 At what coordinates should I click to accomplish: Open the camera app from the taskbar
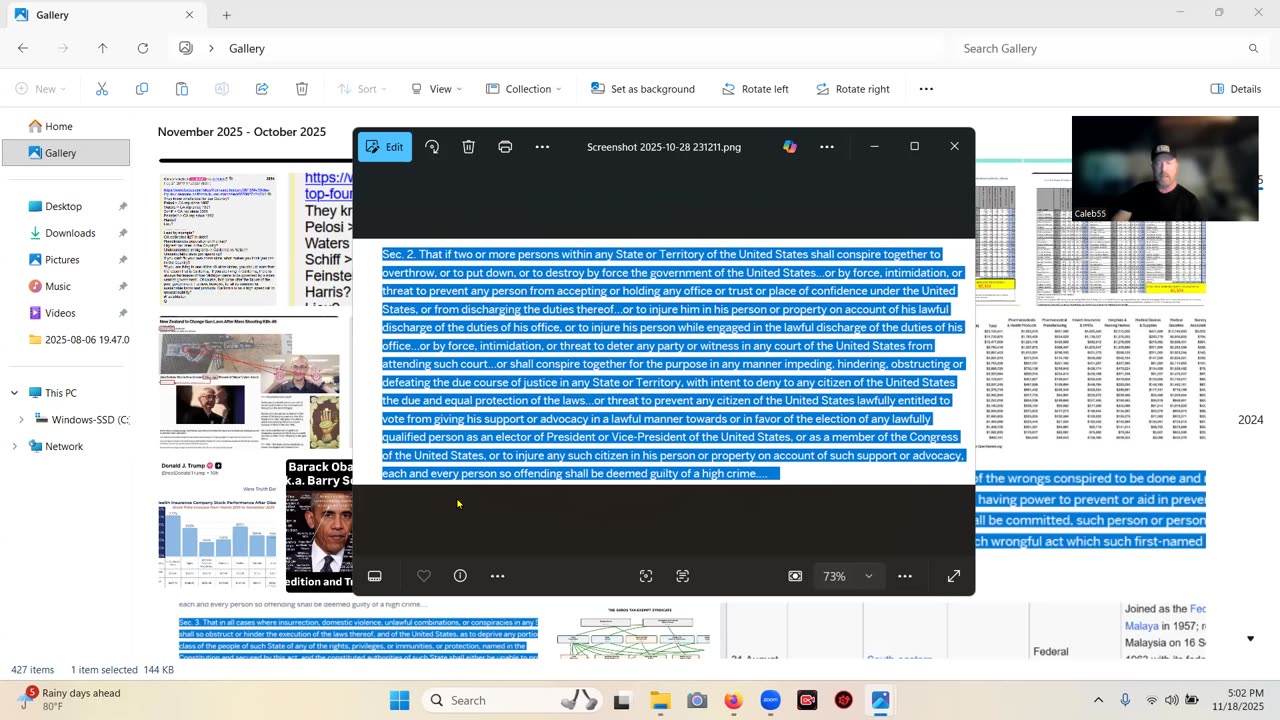point(697,700)
